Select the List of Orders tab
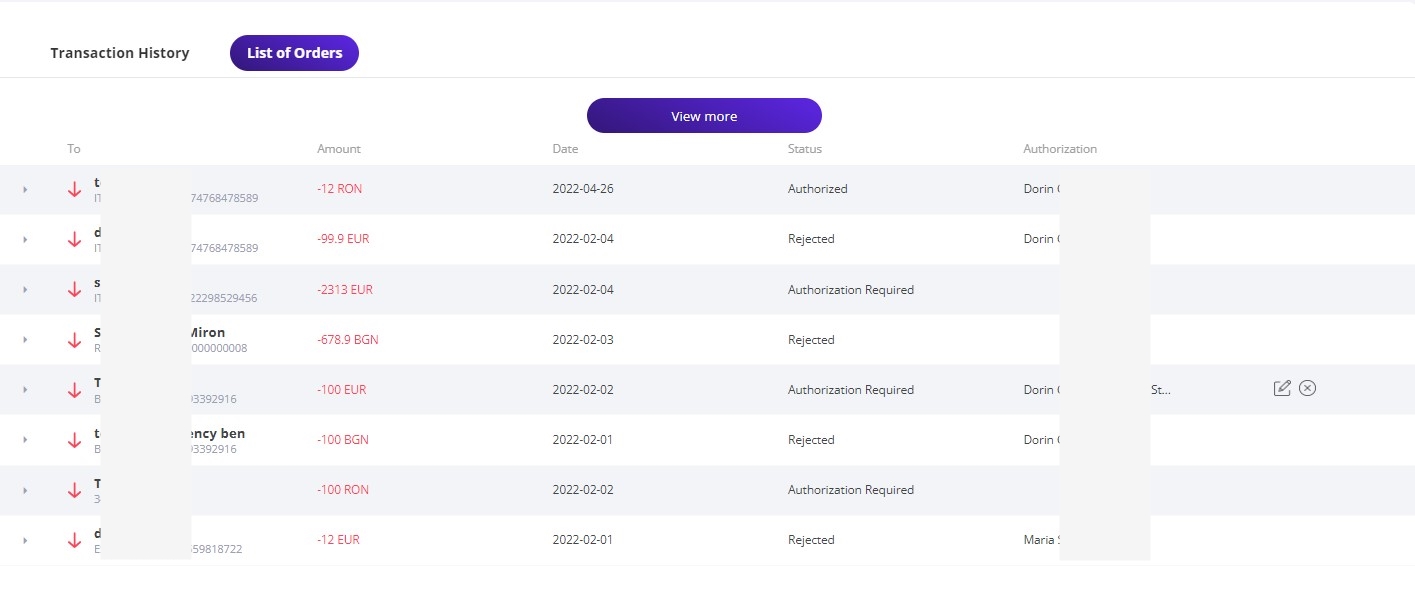 tap(294, 53)
